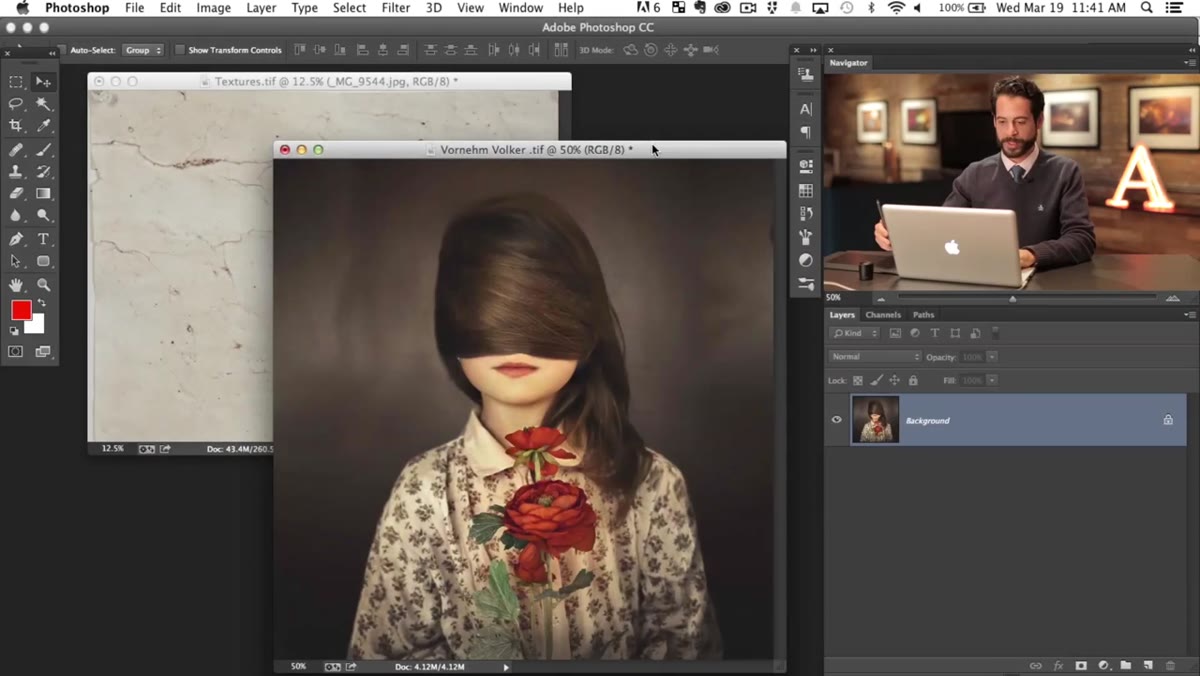Toggle the Auto-Select checkbox
Screen dimensions: 1200x676
[62, 50]
